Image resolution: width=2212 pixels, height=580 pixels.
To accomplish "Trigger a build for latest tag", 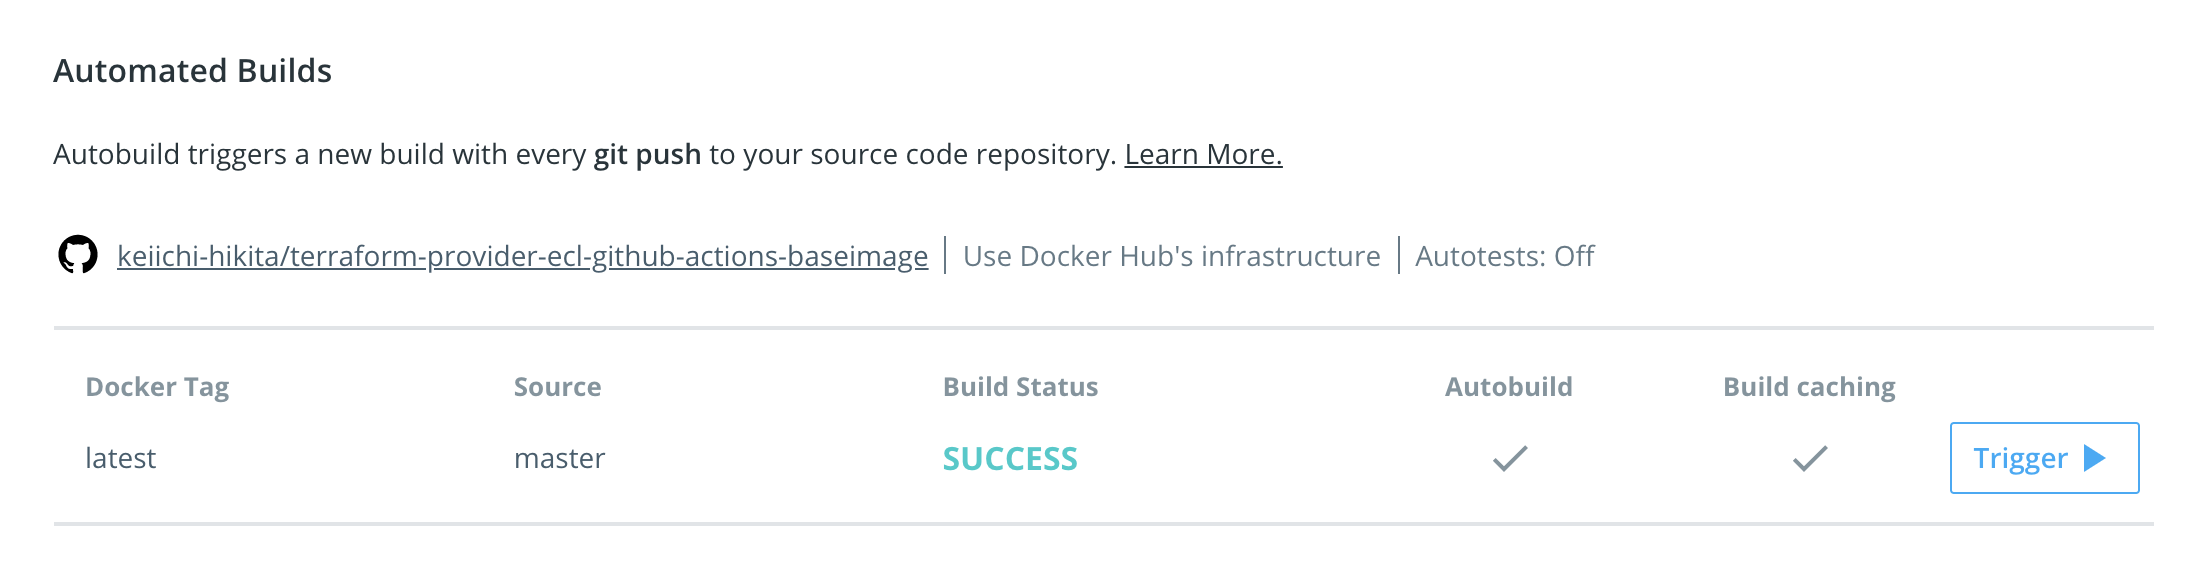I will tap(2045, 458).
